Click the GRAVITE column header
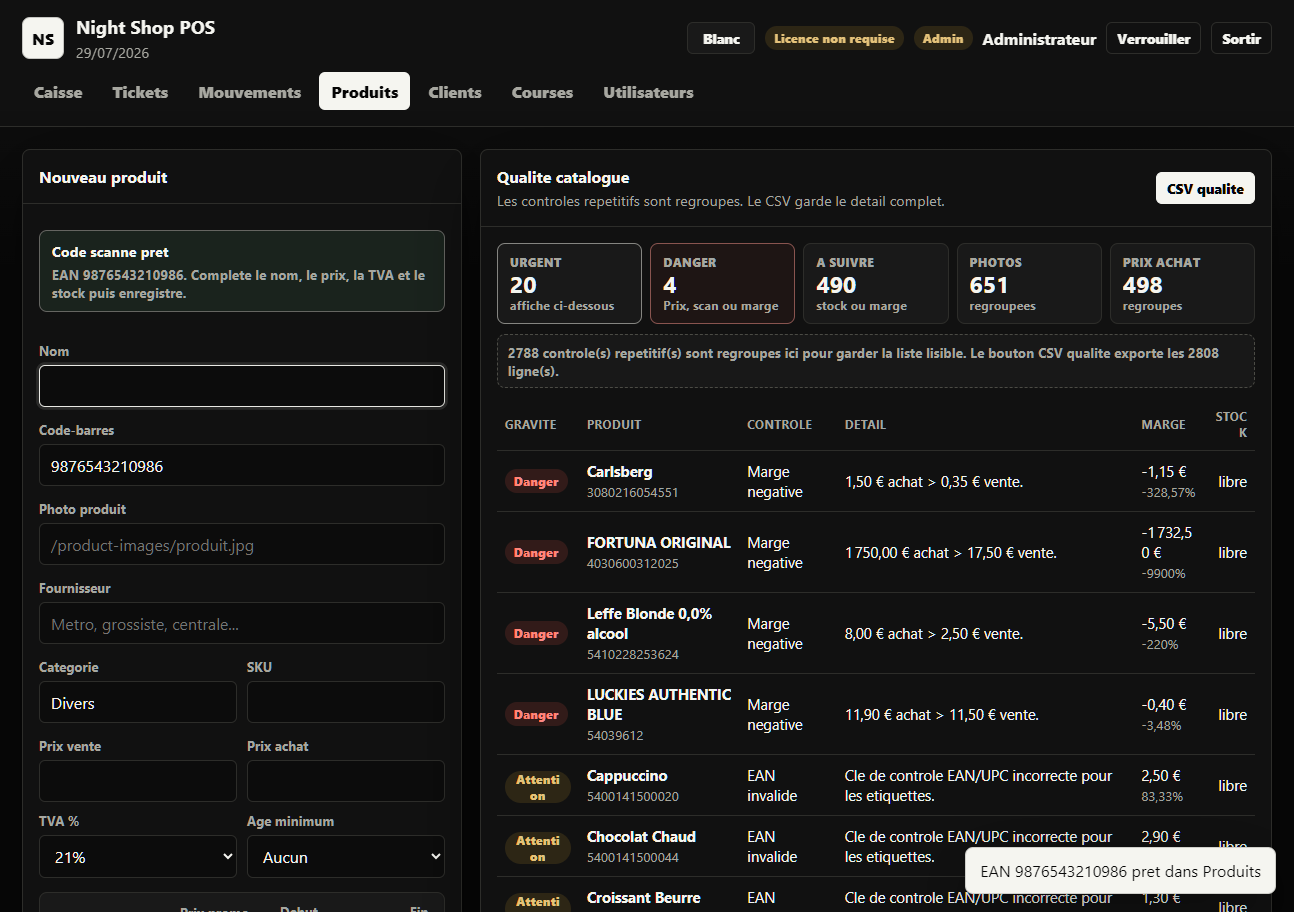Viewport: 1294px width, 912px height. (530, 425)
